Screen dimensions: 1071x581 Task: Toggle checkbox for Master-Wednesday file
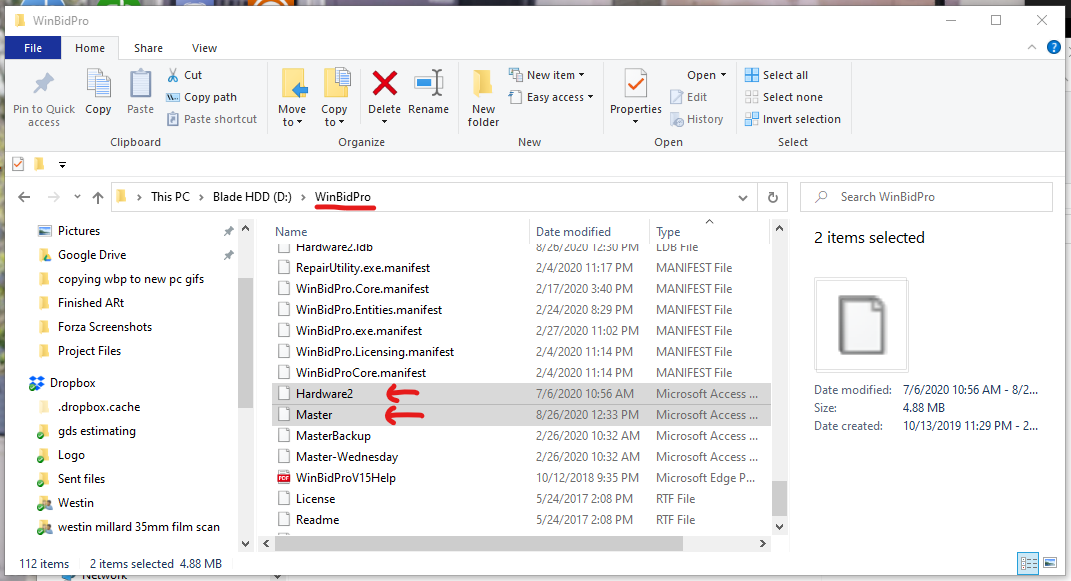pos(283,457)
